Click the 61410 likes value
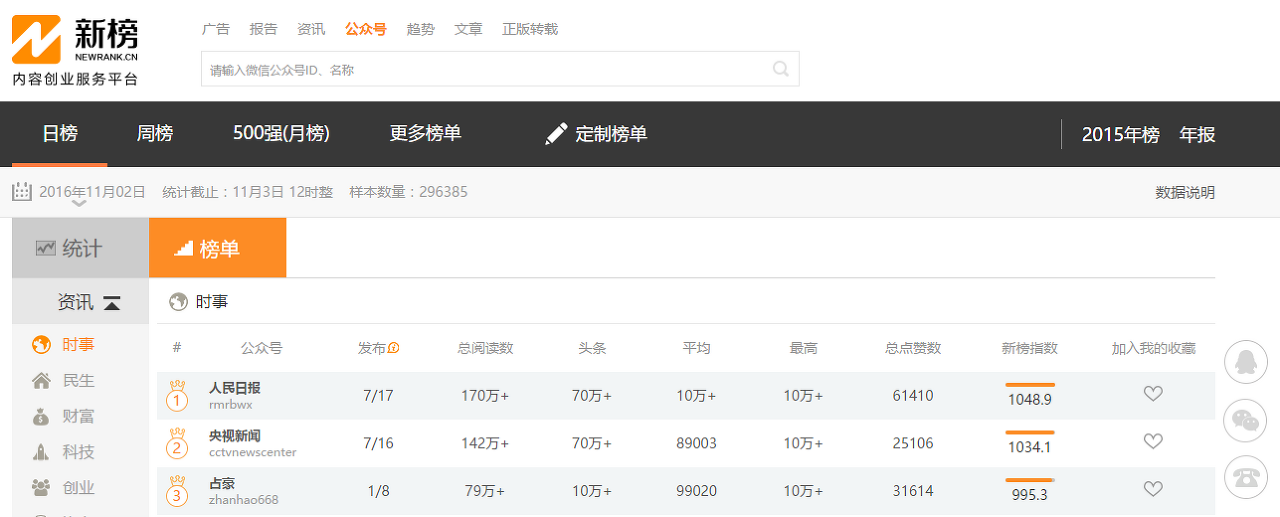The height and width of the screenshot is (517, 1280). coord(913,396)
